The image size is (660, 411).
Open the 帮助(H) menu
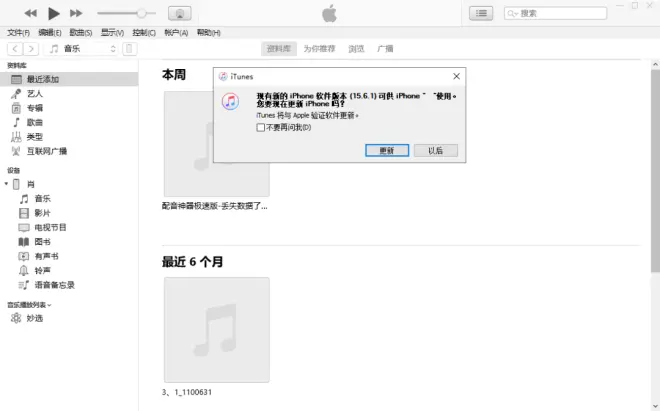coord(209,32)
